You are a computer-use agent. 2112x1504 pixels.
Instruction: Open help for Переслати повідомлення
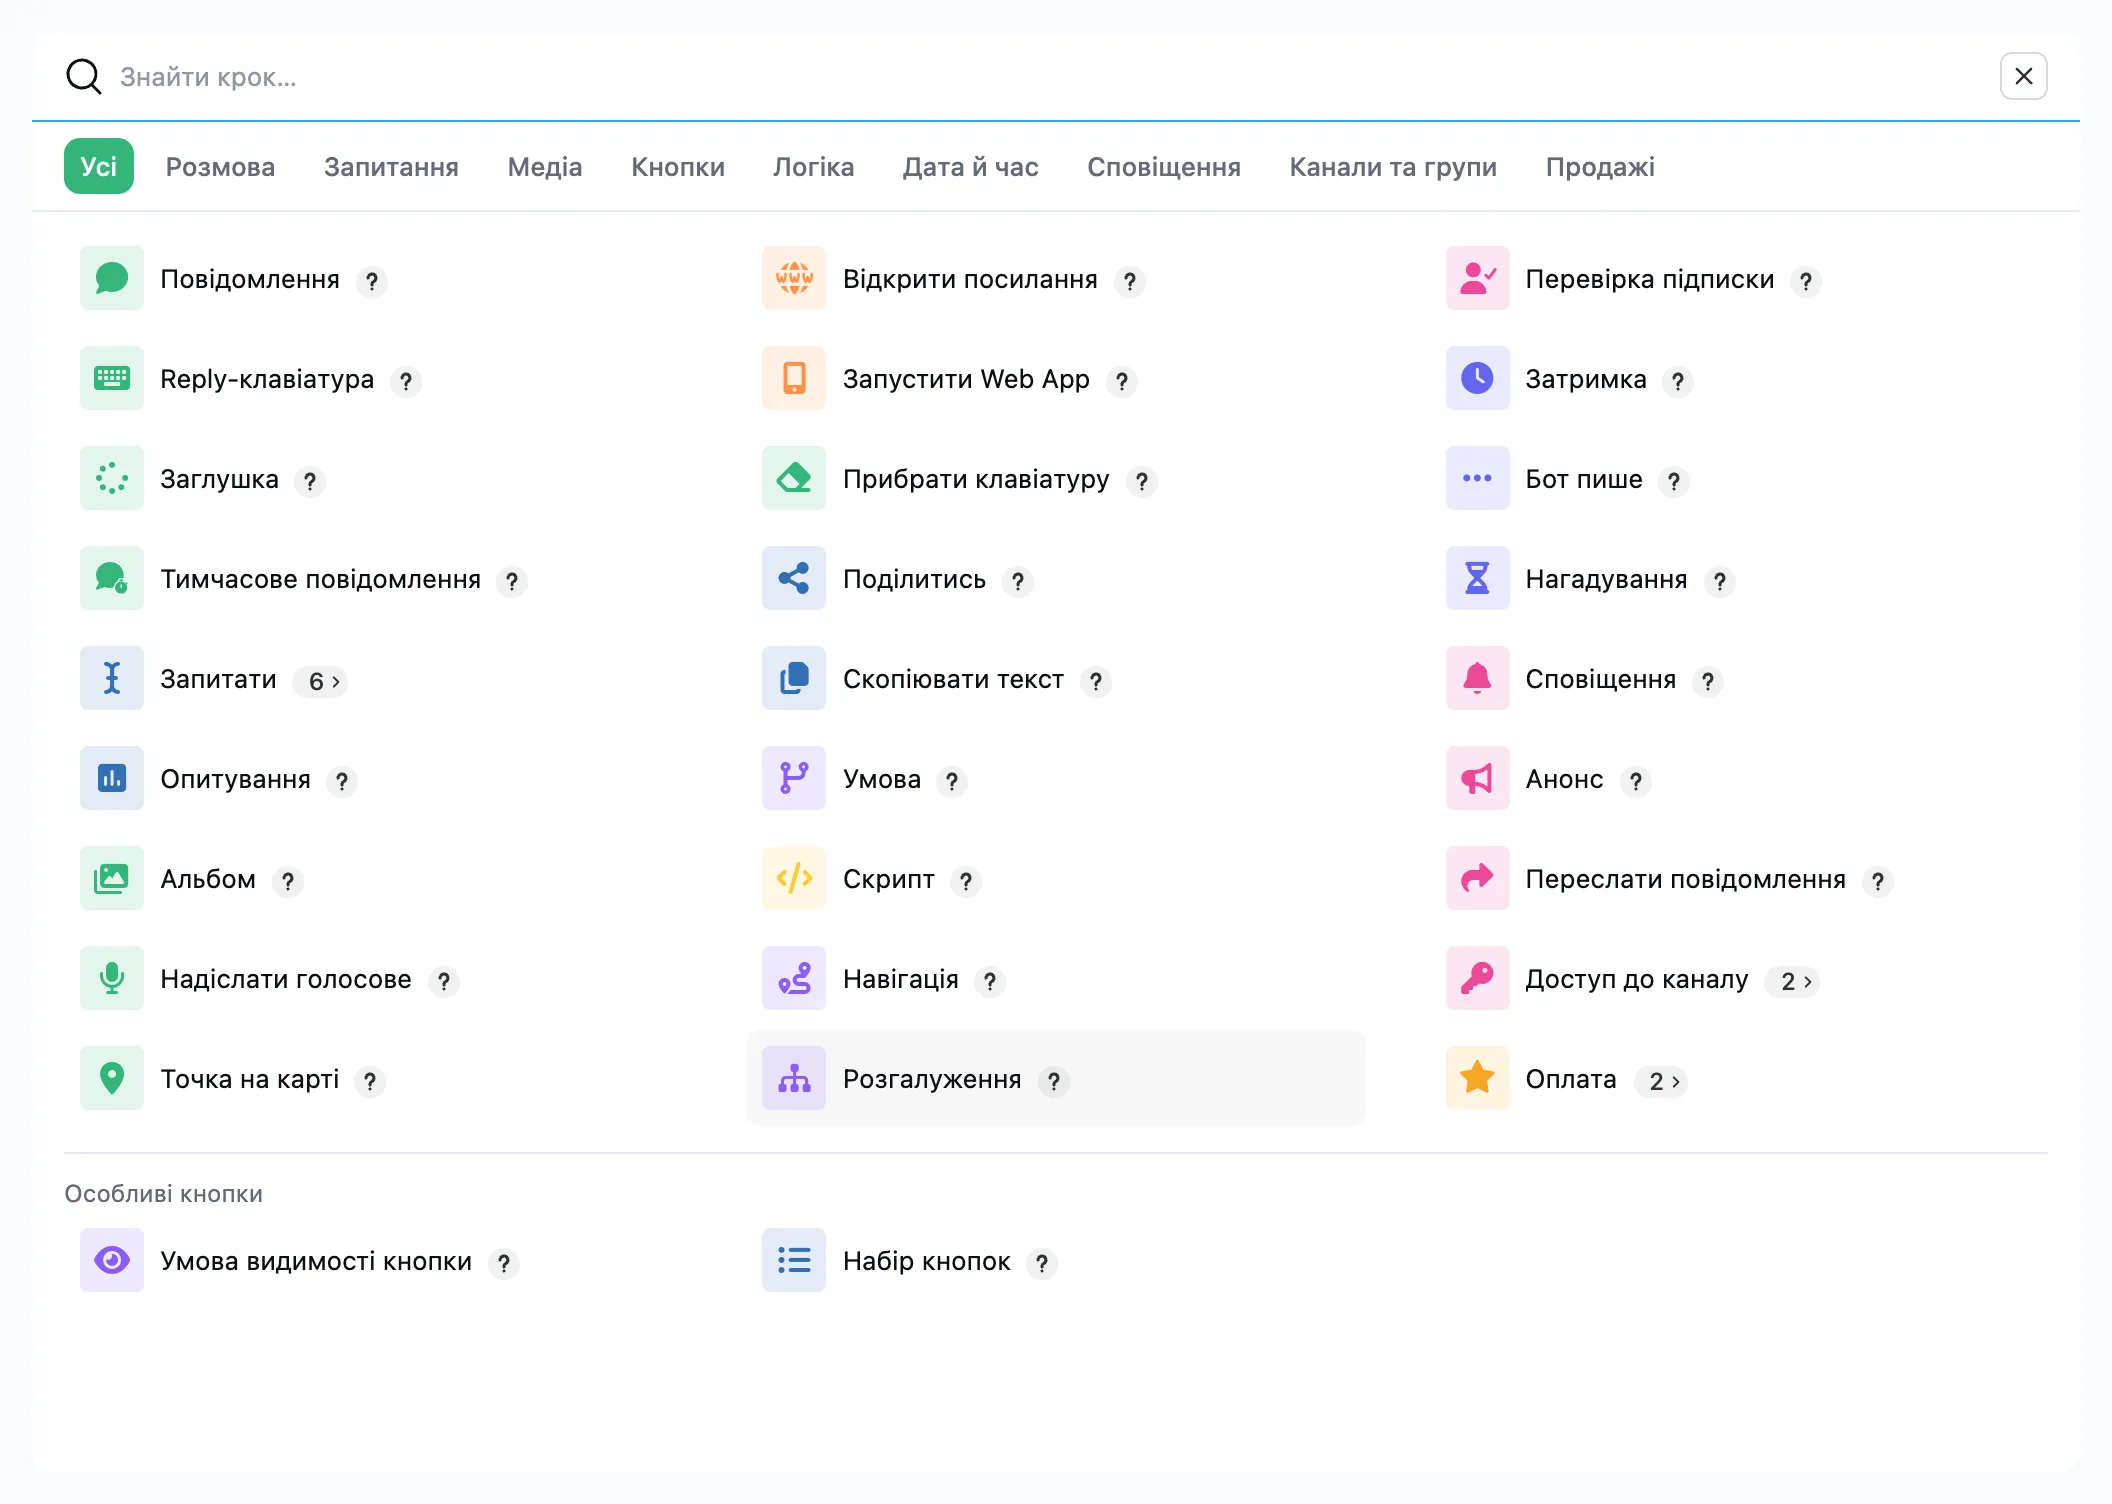click(1878, 881)
